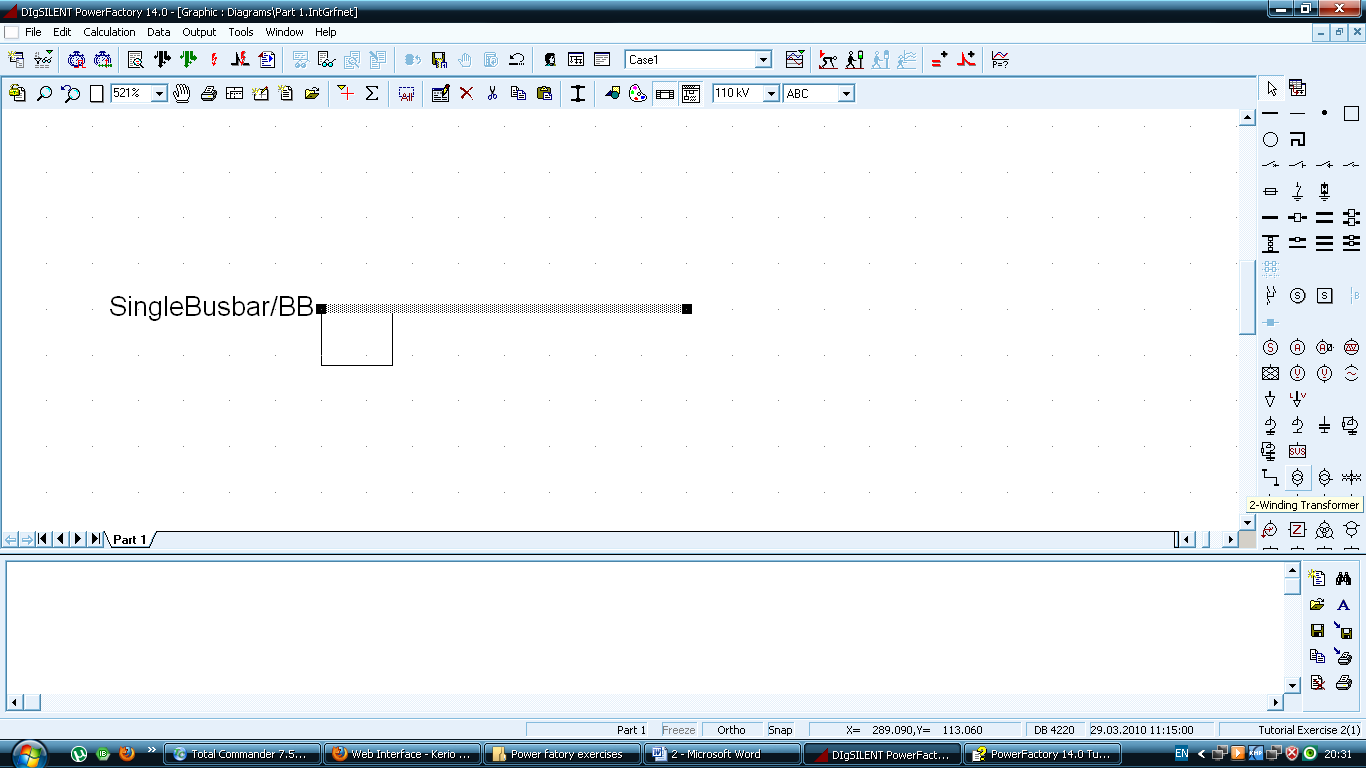Choose the rectangle drawing element in palette
The height and width of the screenshot is (768, 1366).
coord(1351,114)
